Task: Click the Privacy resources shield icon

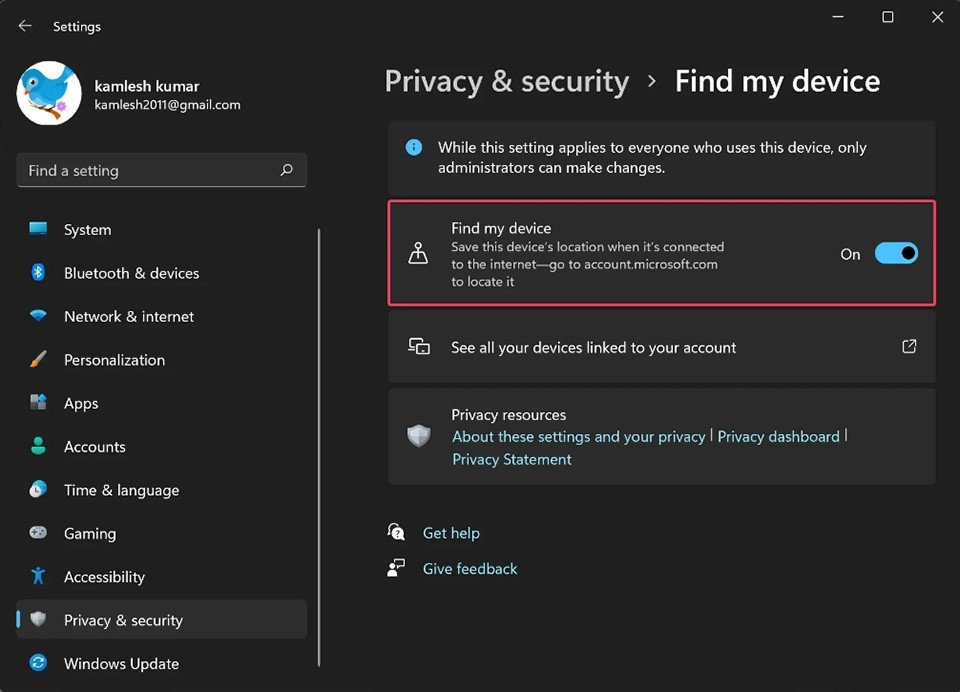Action: click(x=419, y=436)
